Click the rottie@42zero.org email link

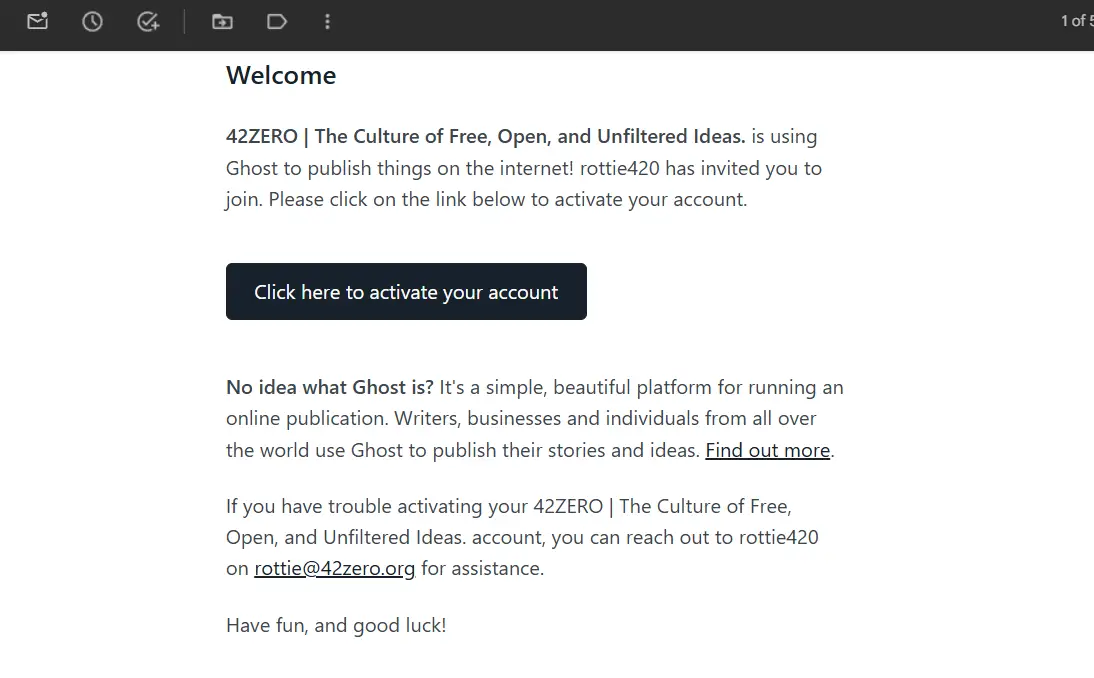pyautogui.click(x=334, y=569)
